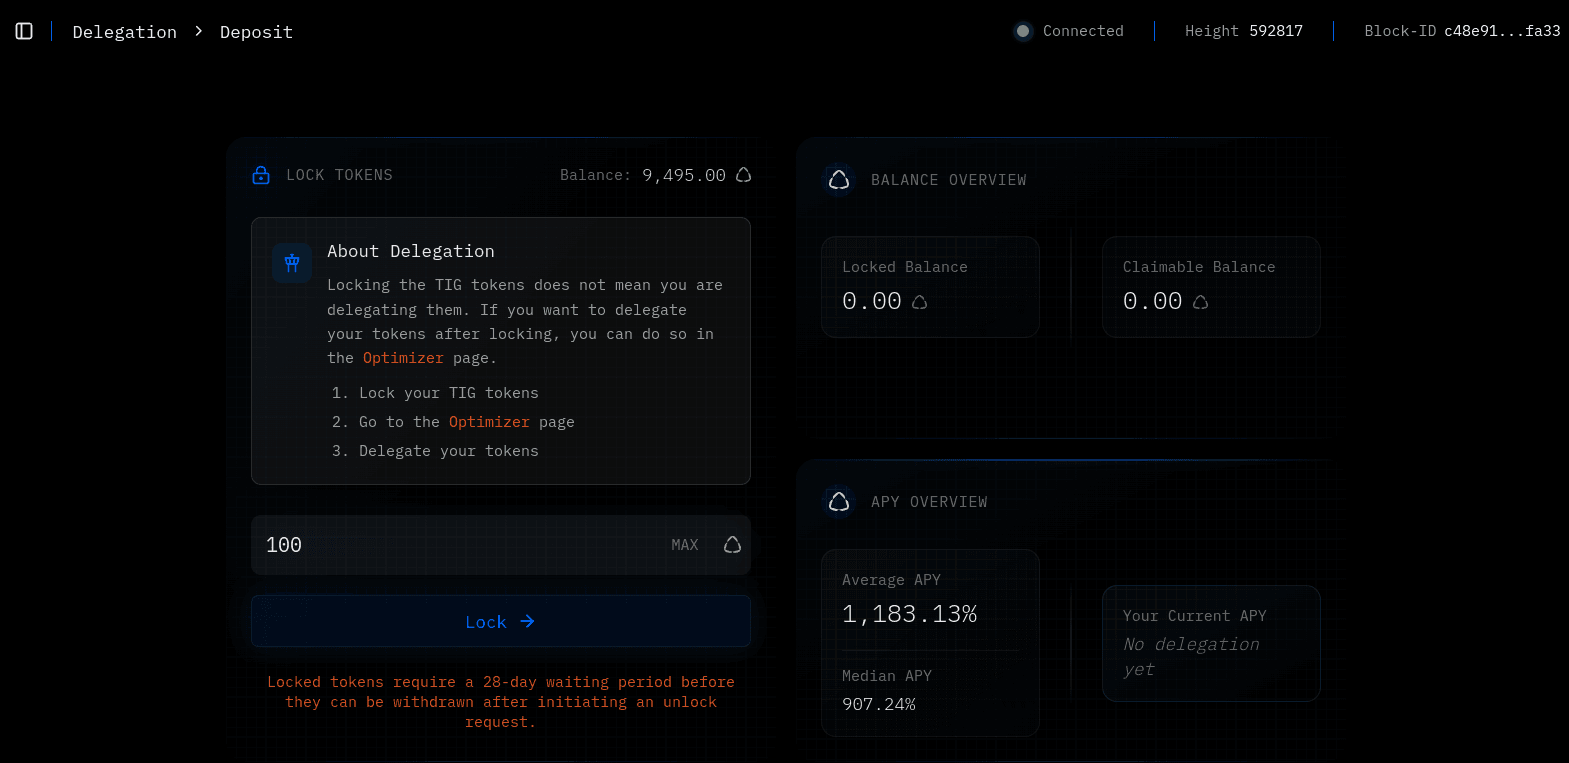Click the About Delegation info icon
Screen dimensions: 1569x763
292,263
